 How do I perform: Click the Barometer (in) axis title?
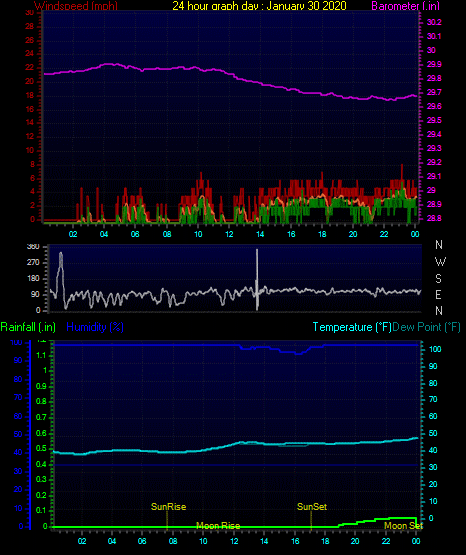tap(405, 6)
